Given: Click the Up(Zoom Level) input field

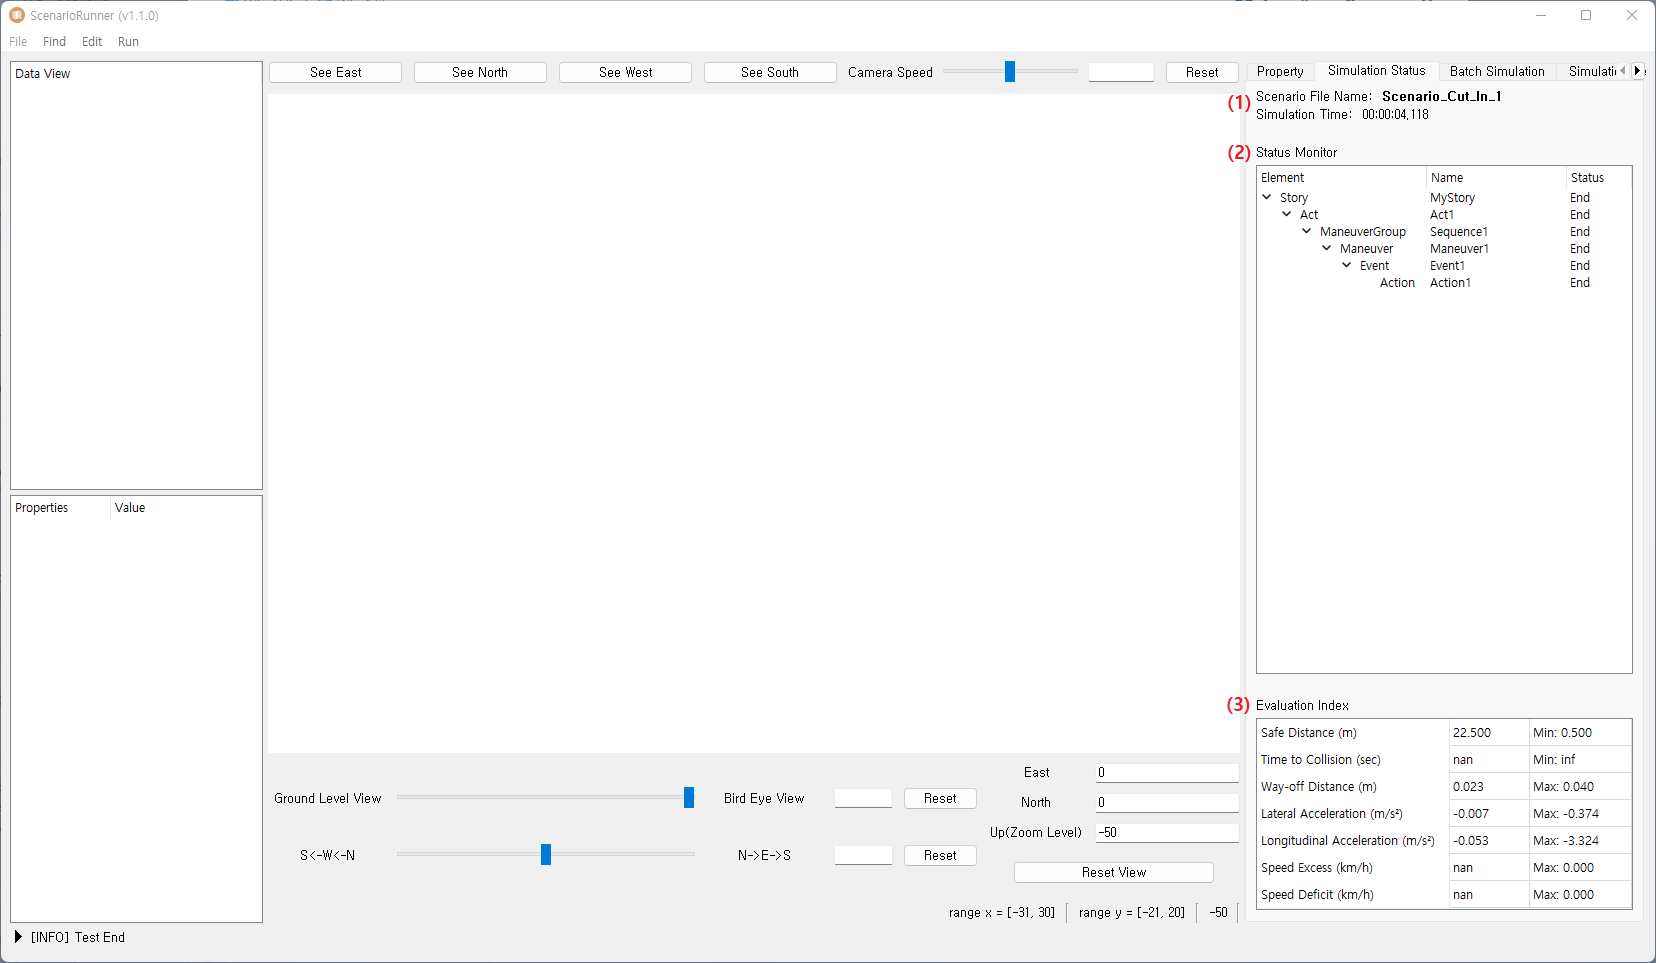Looking at the screenshot, I should click(x=1166, y=833).
